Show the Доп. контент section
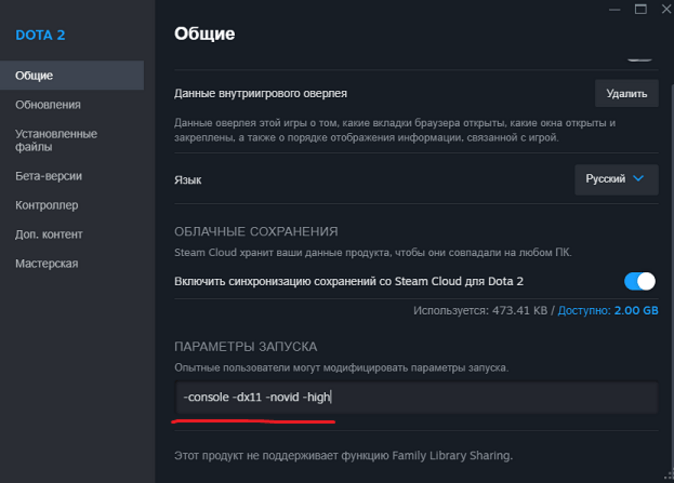The image size is (674, 483). 49,234
